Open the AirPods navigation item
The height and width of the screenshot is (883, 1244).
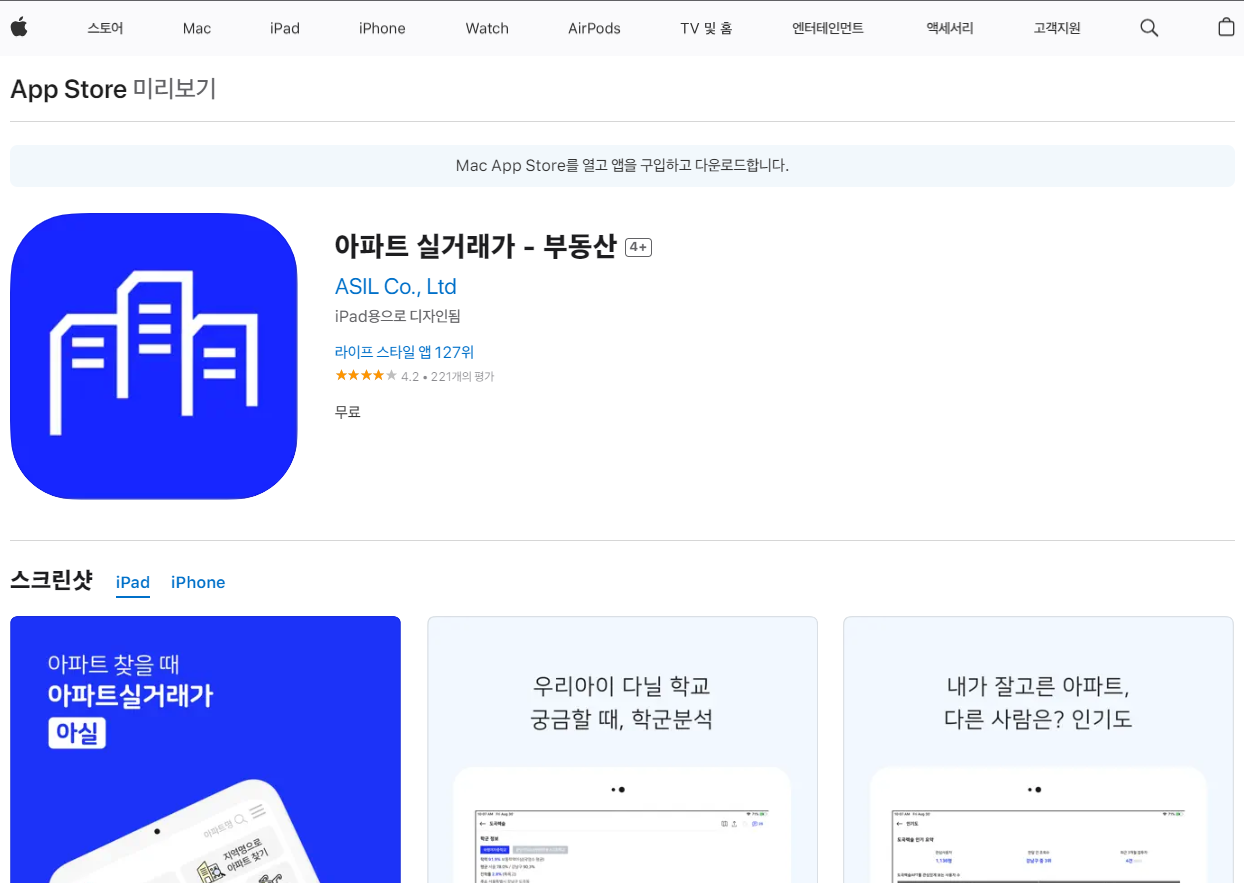[594, 28]
